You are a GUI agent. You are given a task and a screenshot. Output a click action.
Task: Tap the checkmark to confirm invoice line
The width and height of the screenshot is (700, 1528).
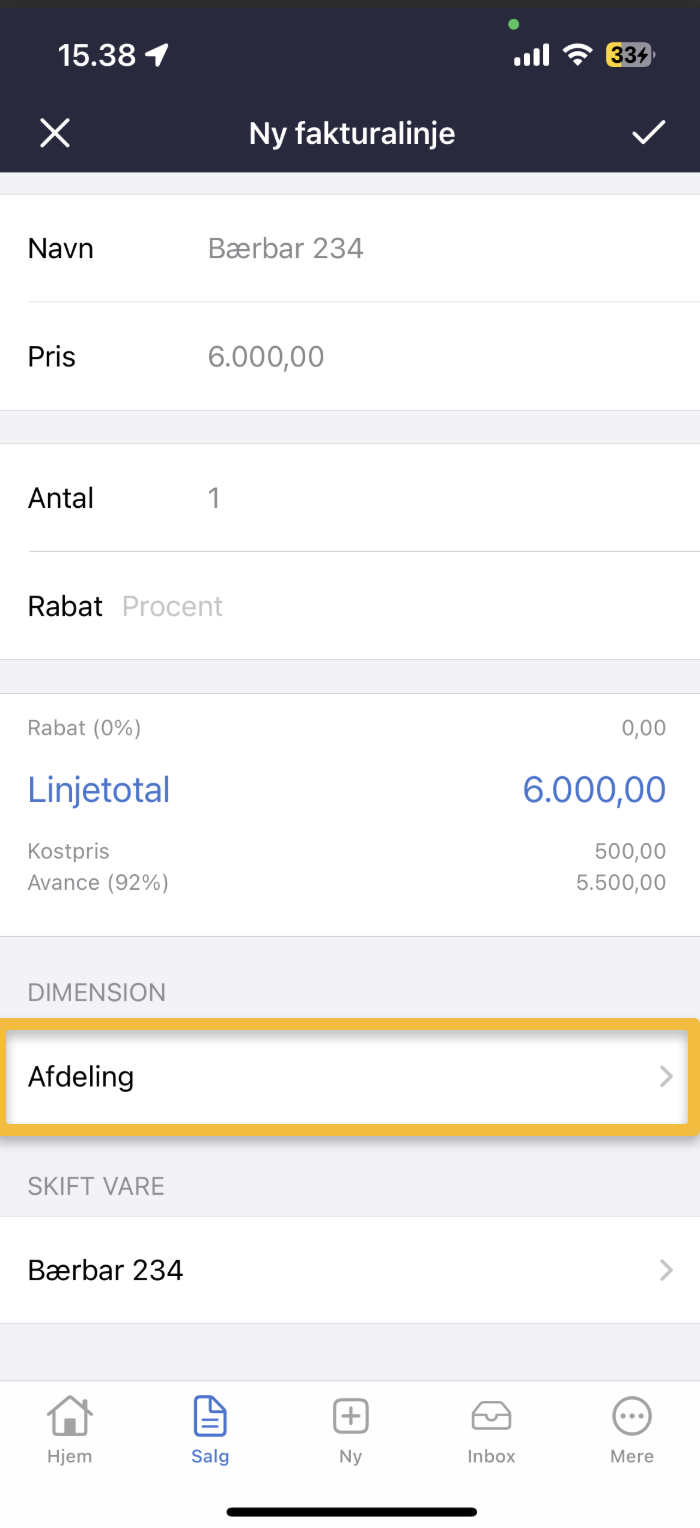(x=648, y=133)
